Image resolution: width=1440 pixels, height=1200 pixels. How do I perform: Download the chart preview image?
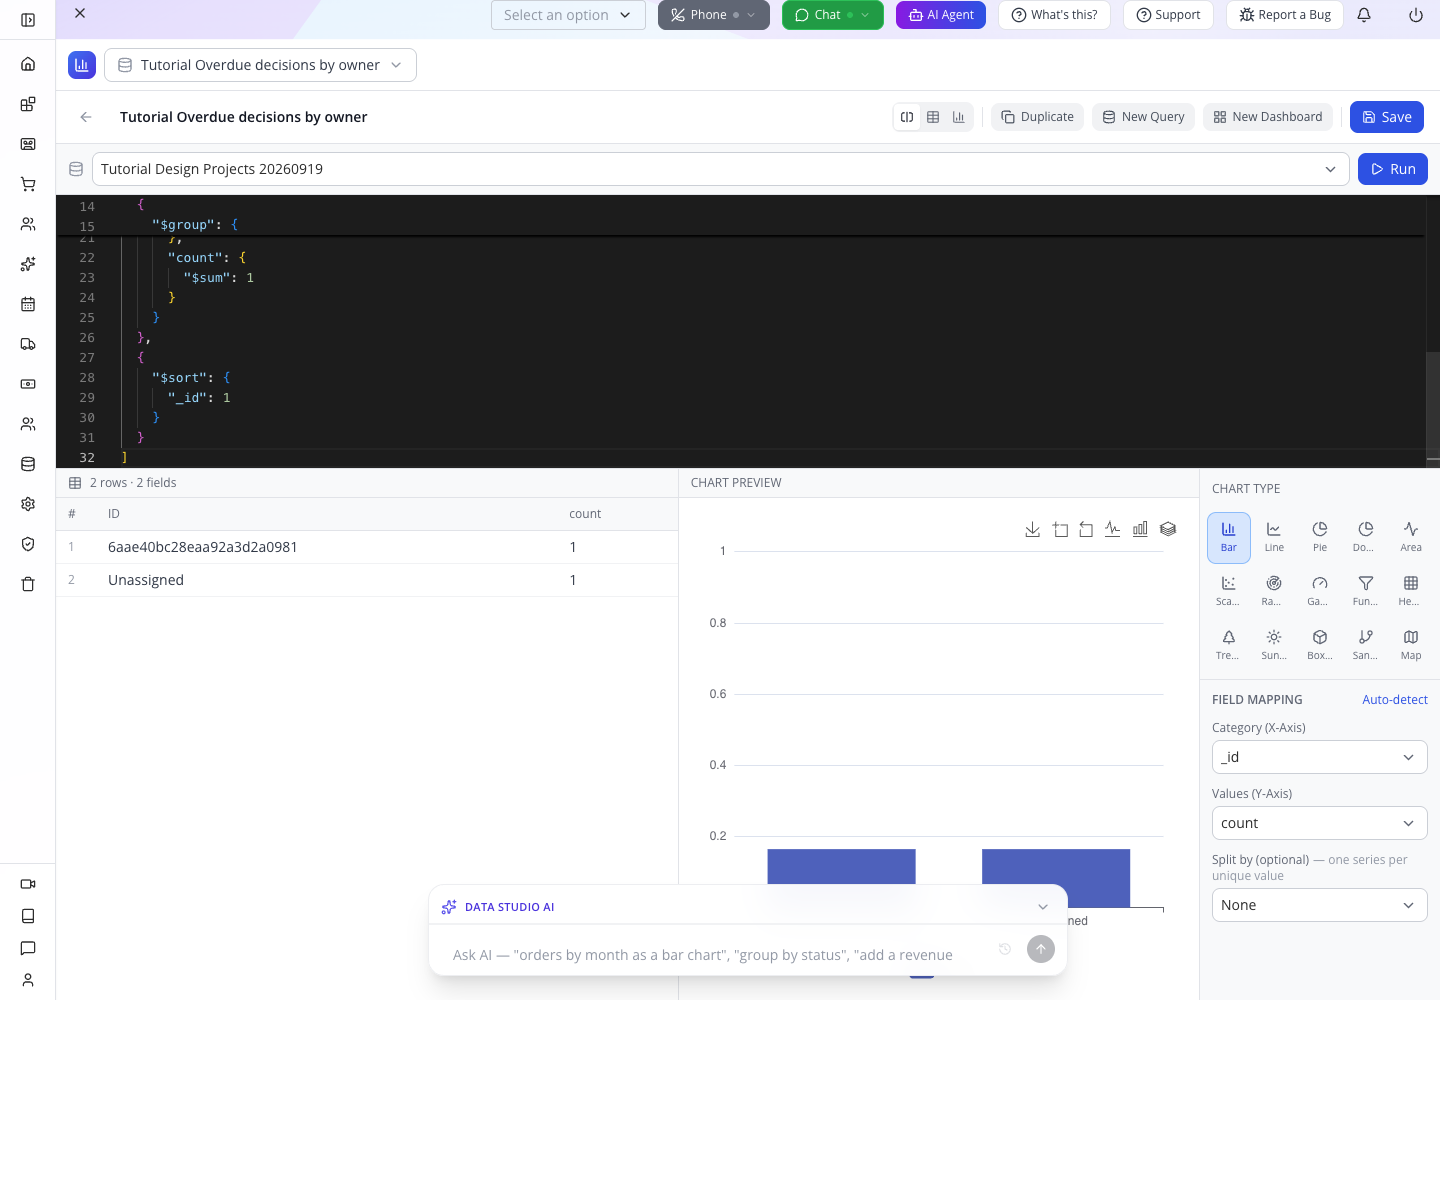click(x=1033, y=529)
